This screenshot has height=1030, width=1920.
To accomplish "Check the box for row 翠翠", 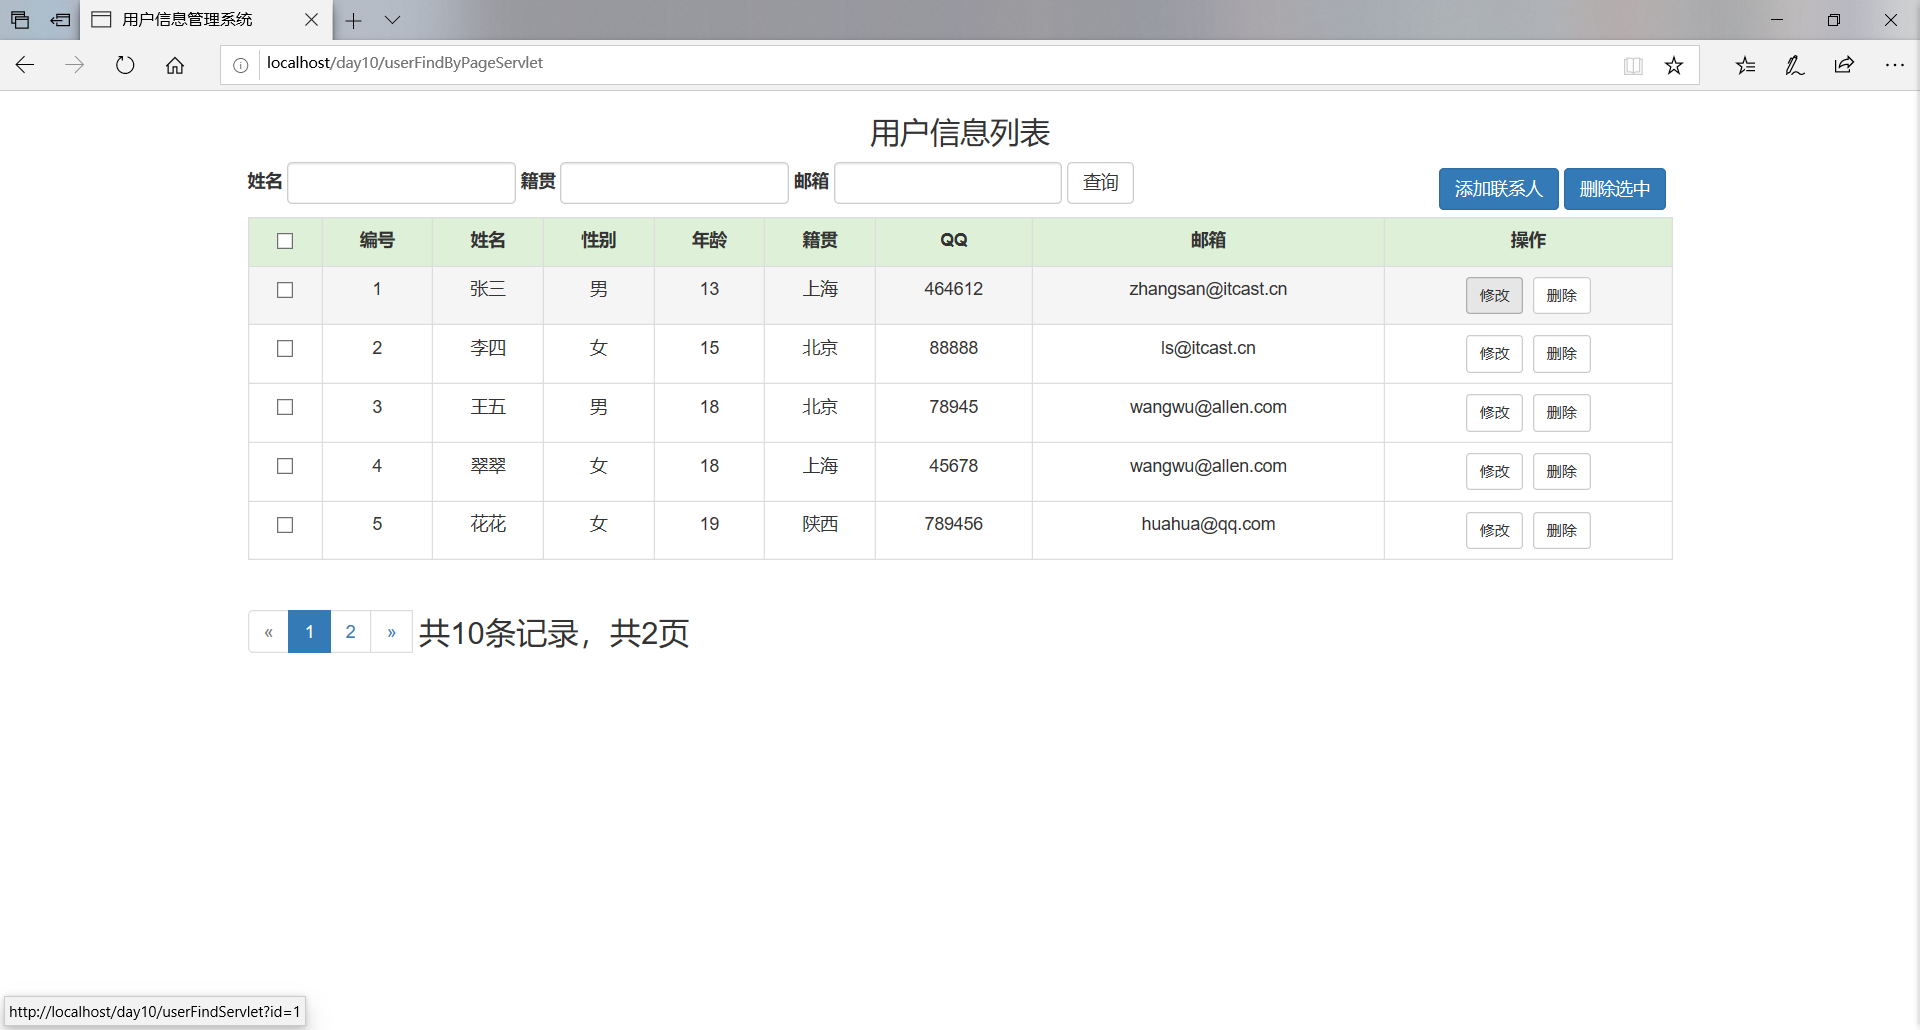I will point(285,466).
